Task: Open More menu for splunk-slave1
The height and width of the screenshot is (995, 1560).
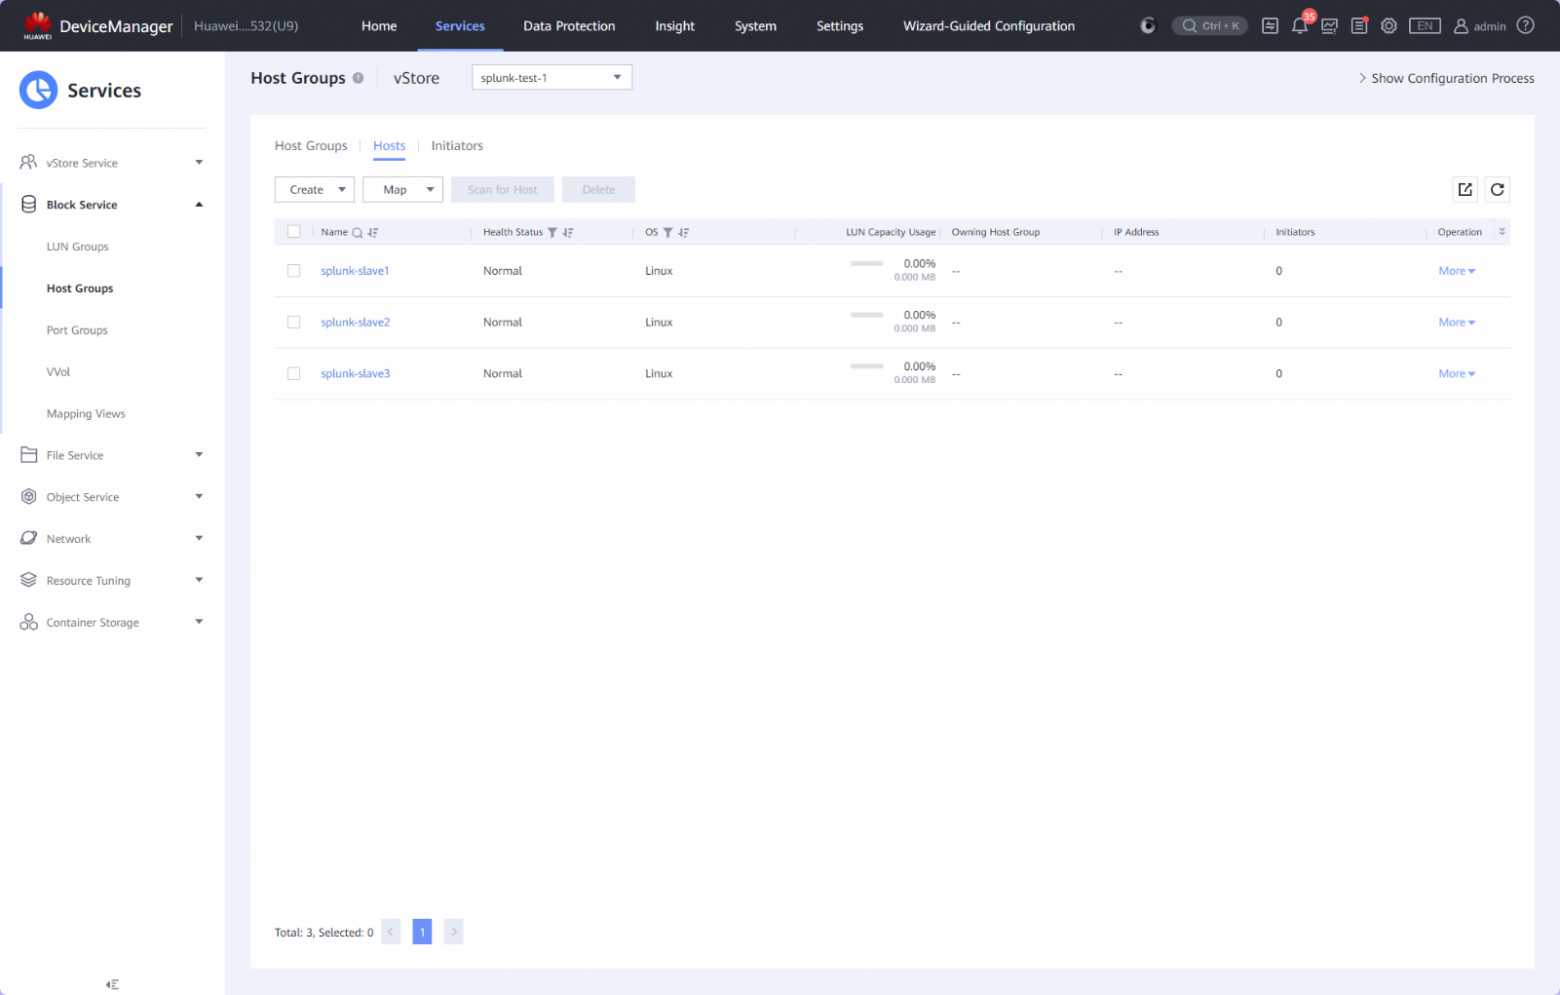Action: pos(1457,271)
